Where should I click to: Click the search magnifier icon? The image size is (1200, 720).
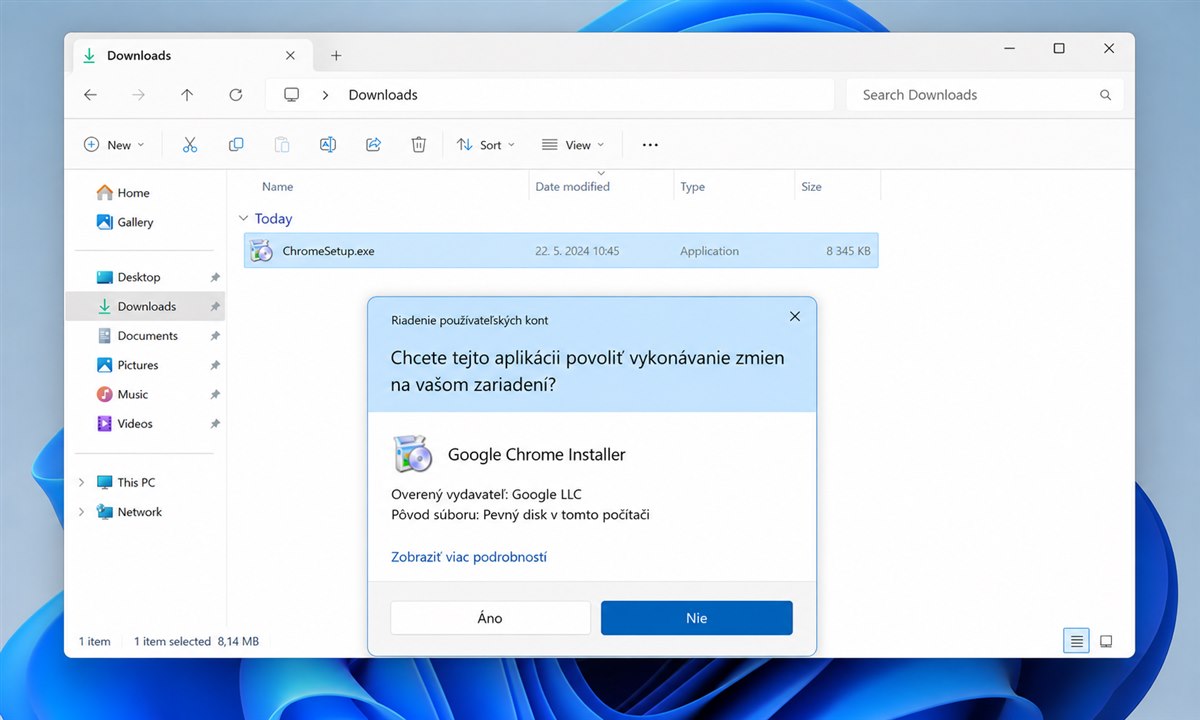click(1105, 95)
